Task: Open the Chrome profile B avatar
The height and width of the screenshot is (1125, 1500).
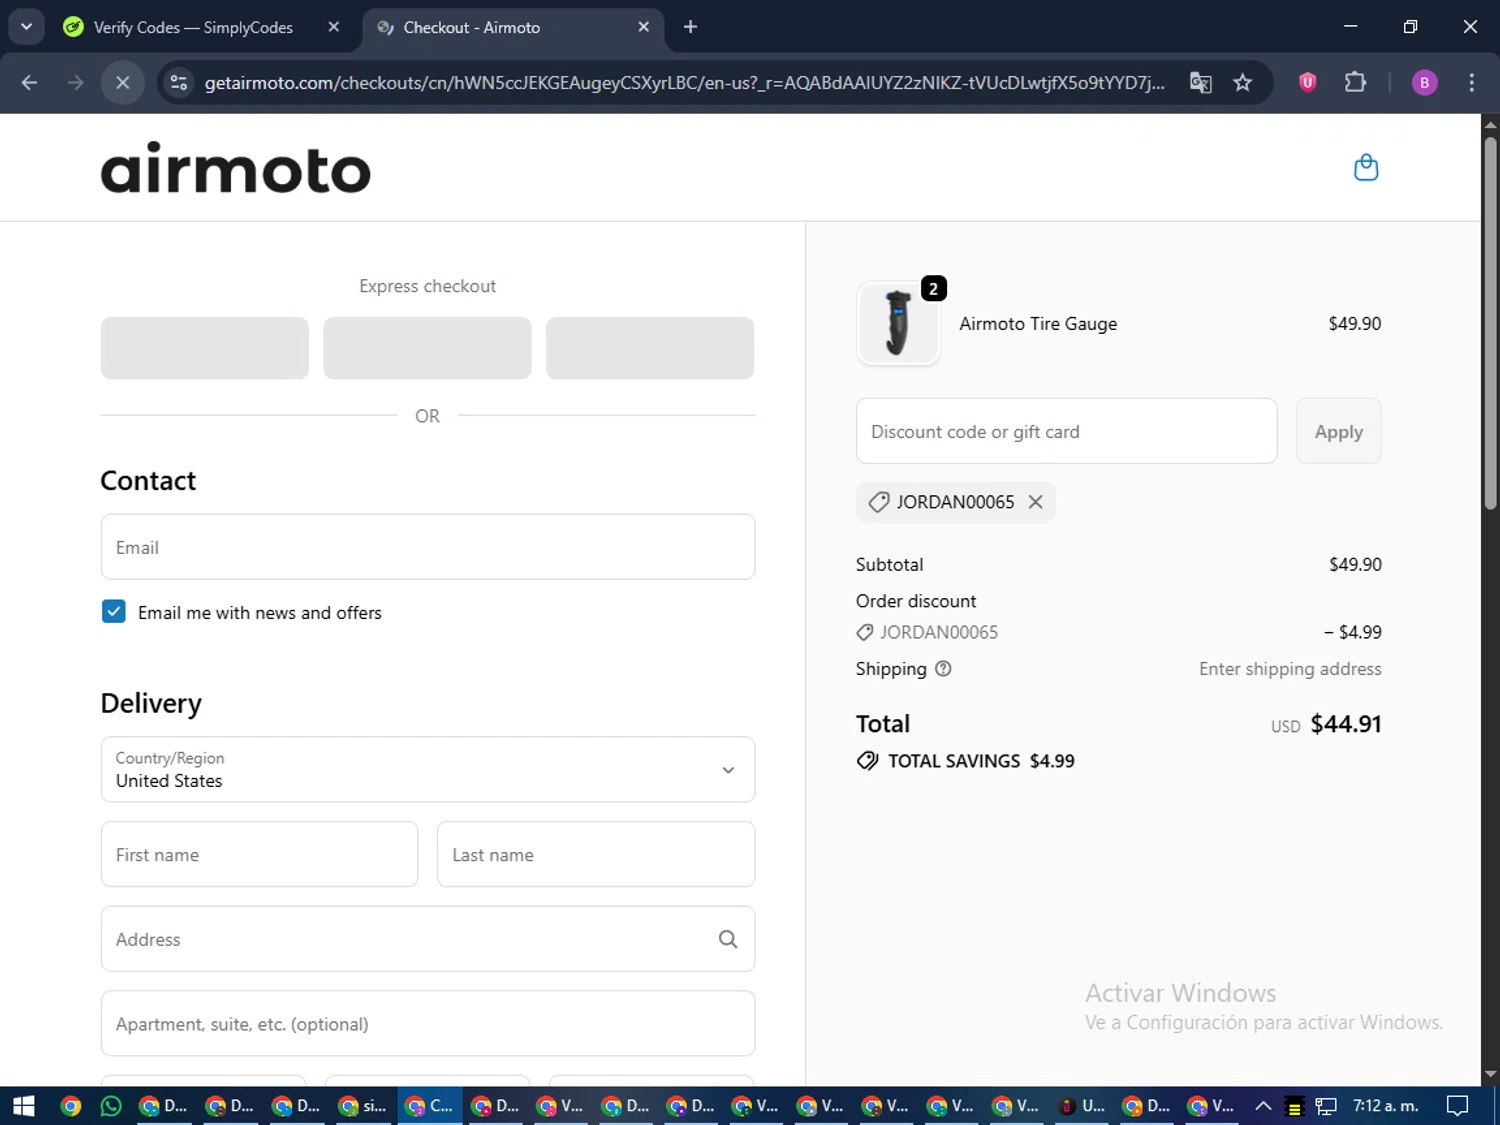Action: click(x=1424, y=83)
